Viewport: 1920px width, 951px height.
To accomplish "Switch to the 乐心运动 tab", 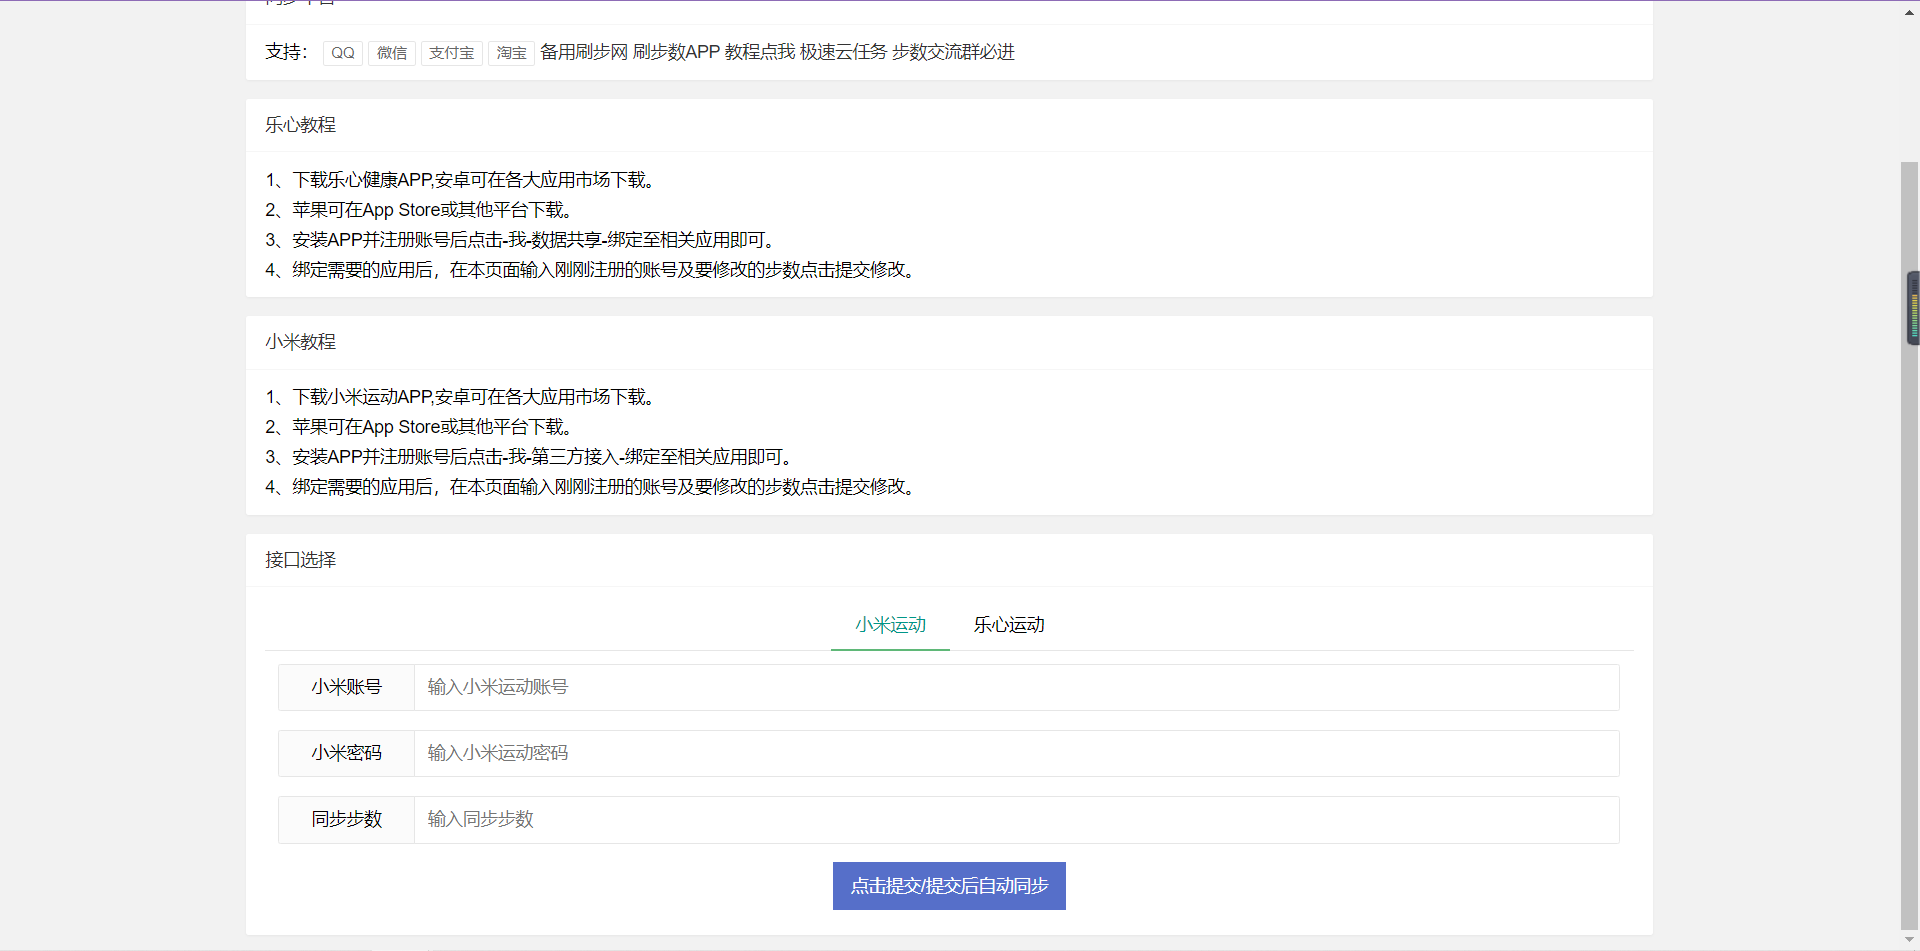I will click(1009, 625).
